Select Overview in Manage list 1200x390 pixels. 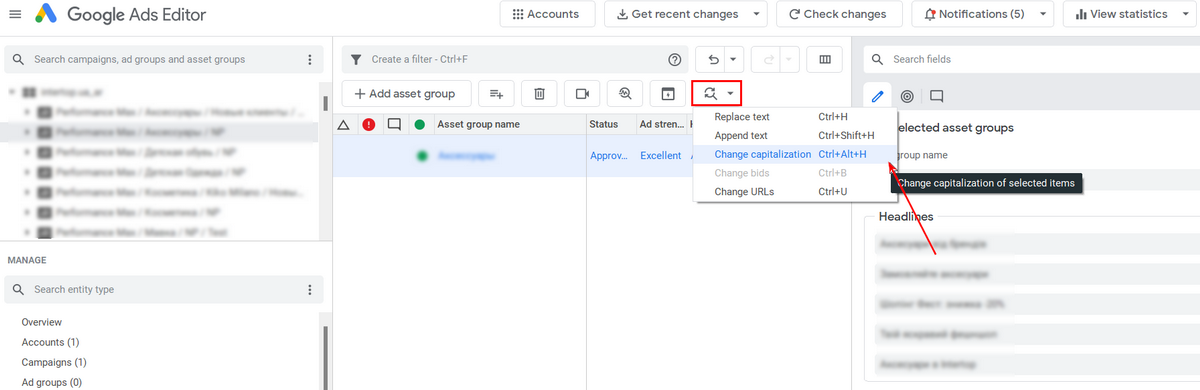click(42, 322)
